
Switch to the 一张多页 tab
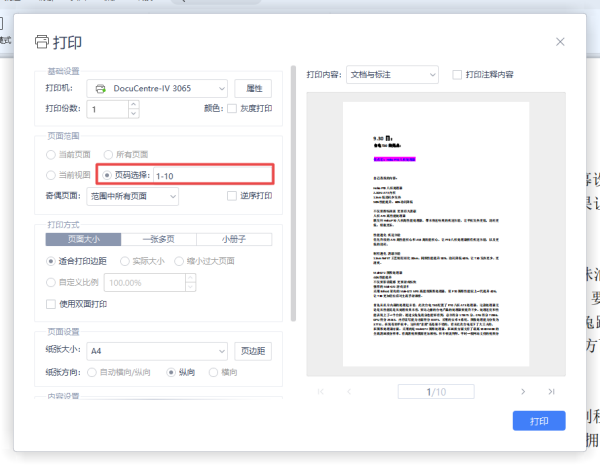(159, 240)
